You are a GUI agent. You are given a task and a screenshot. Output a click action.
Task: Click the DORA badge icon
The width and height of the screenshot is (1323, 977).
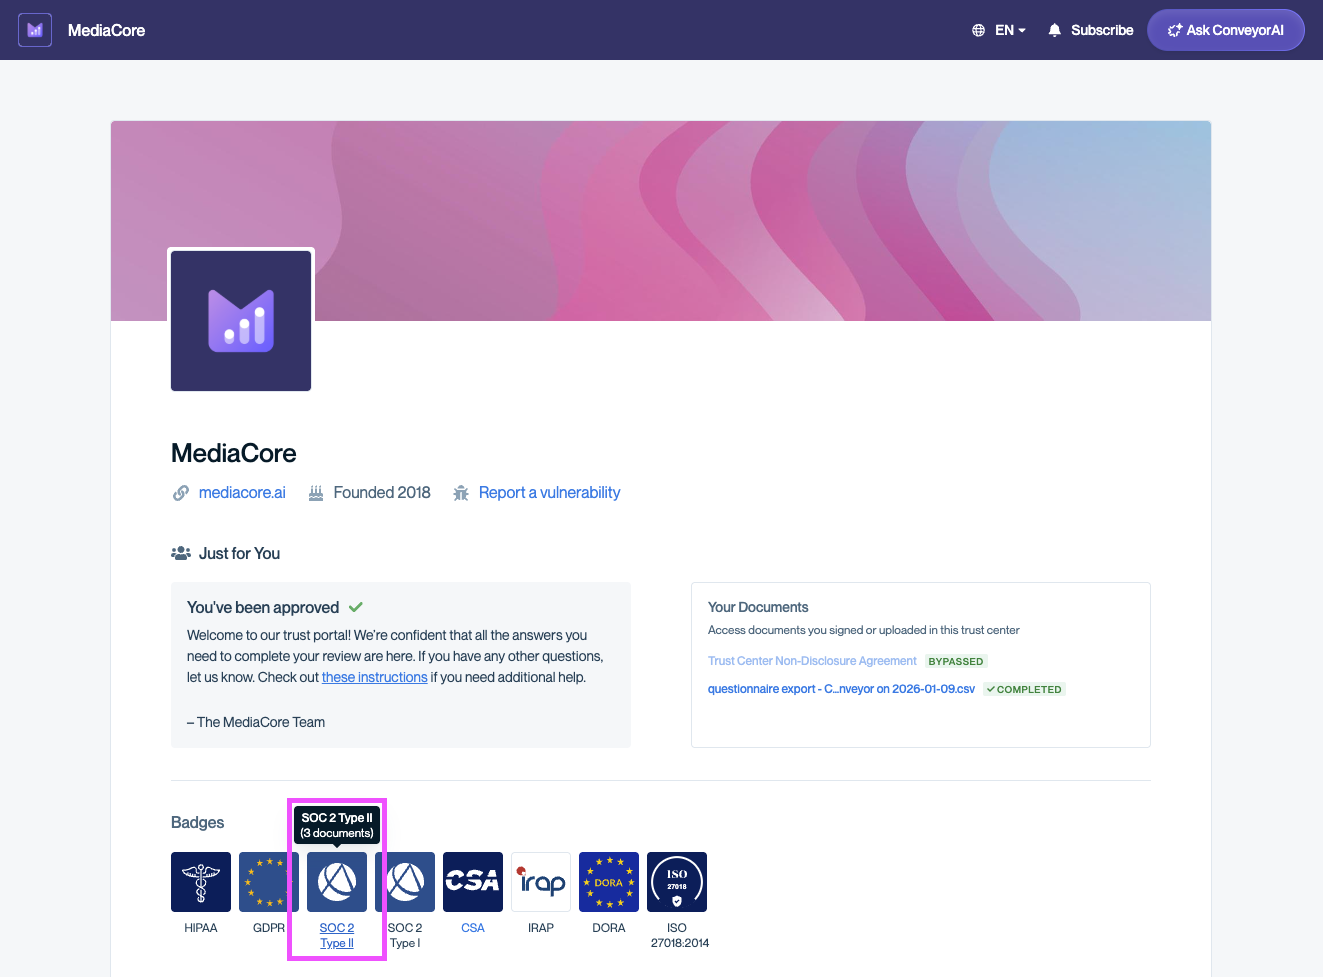pos(609,882)
